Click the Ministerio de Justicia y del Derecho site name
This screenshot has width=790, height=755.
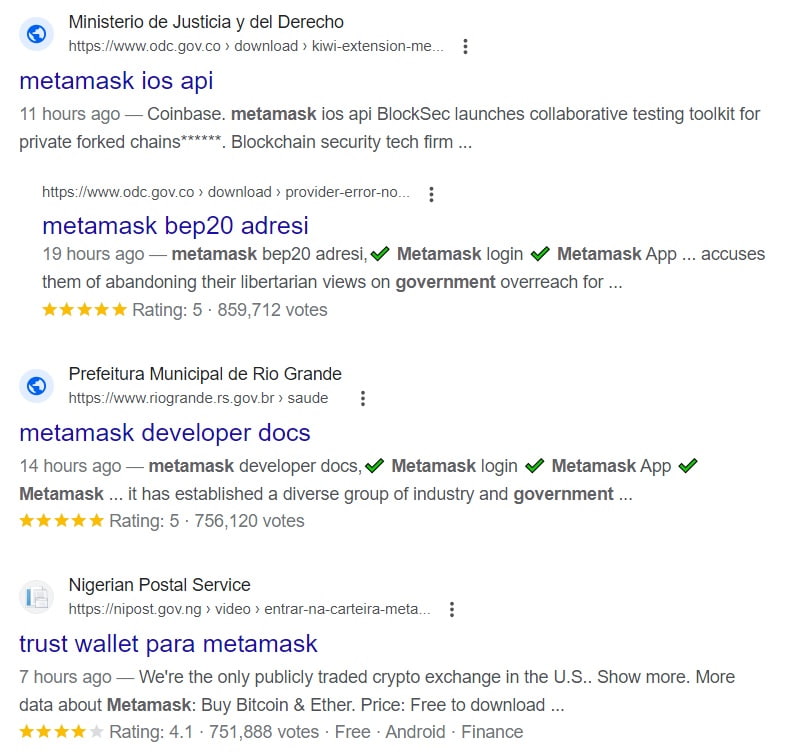click(x=206, y=22)
